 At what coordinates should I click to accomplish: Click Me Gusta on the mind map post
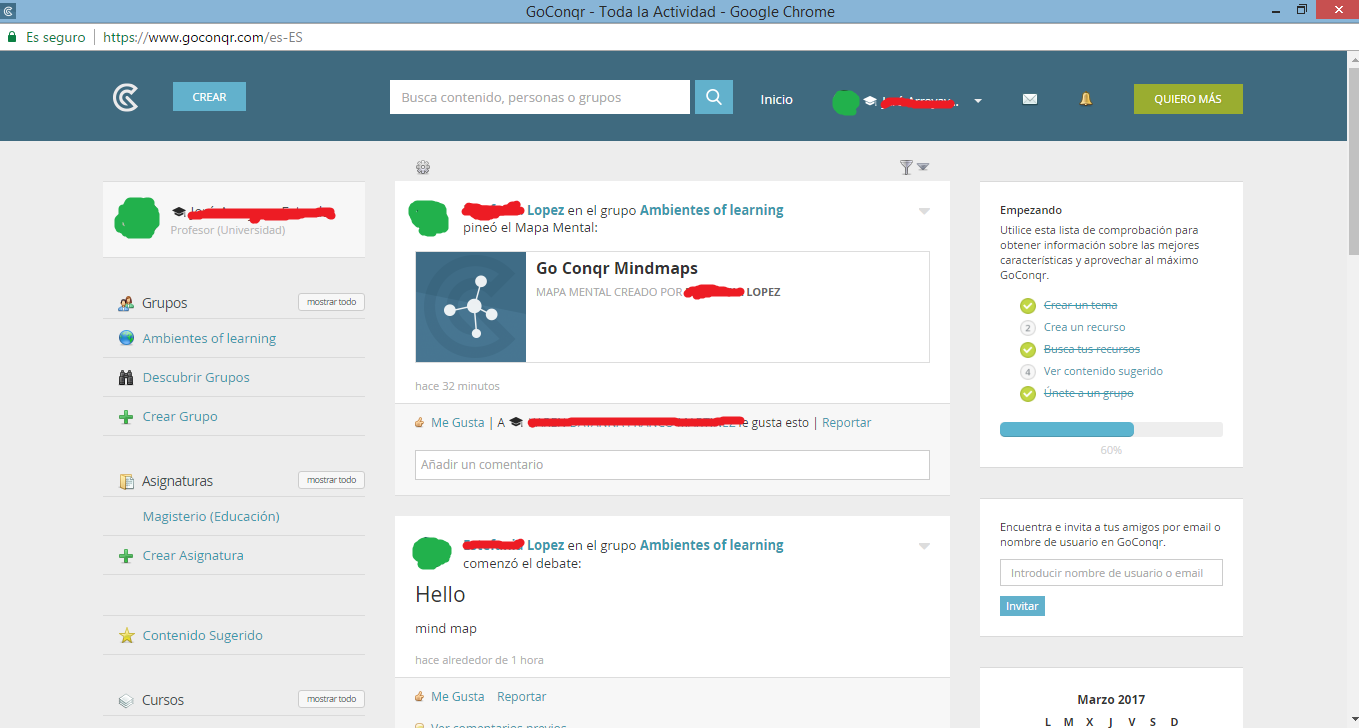click(x=457, y=423)
